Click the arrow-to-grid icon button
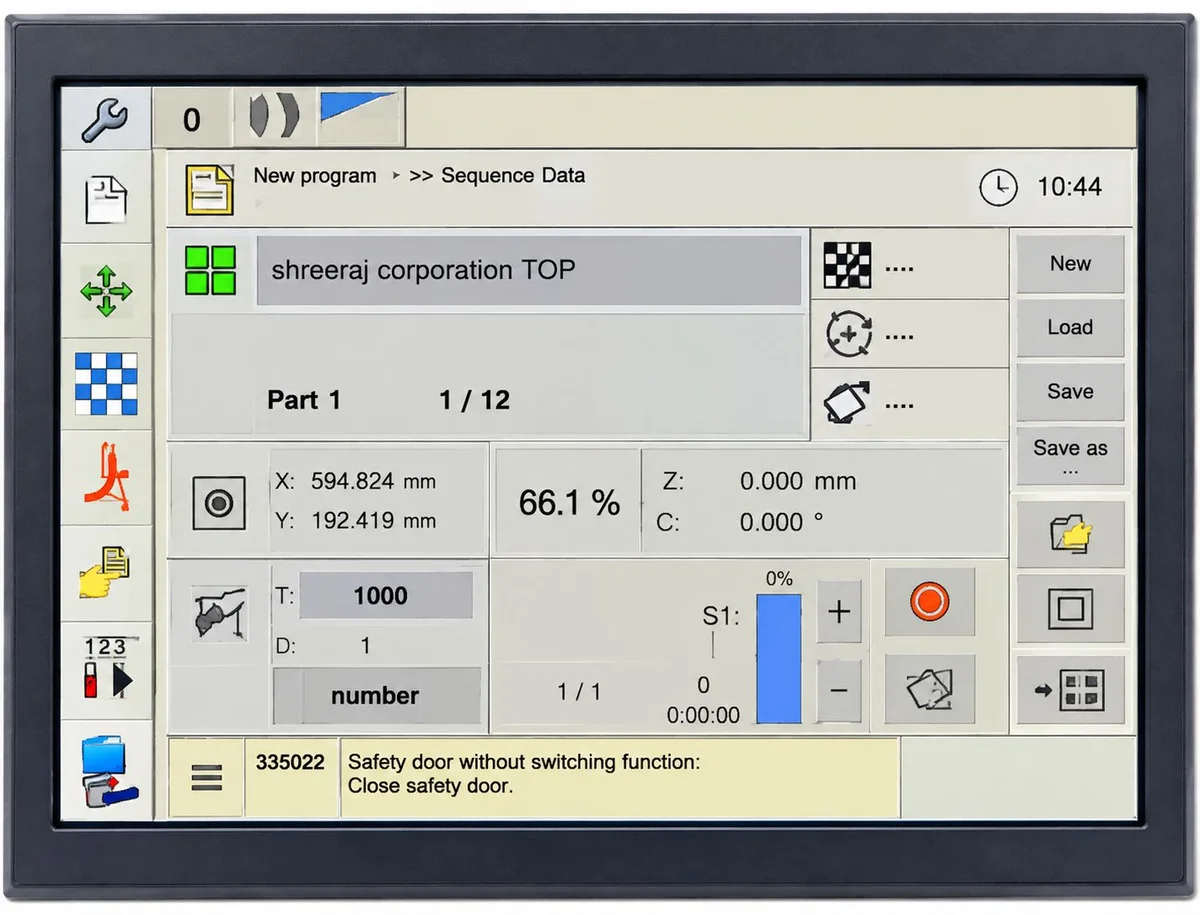This screenshot has height=915, width=1200. tap(1070, 689)
